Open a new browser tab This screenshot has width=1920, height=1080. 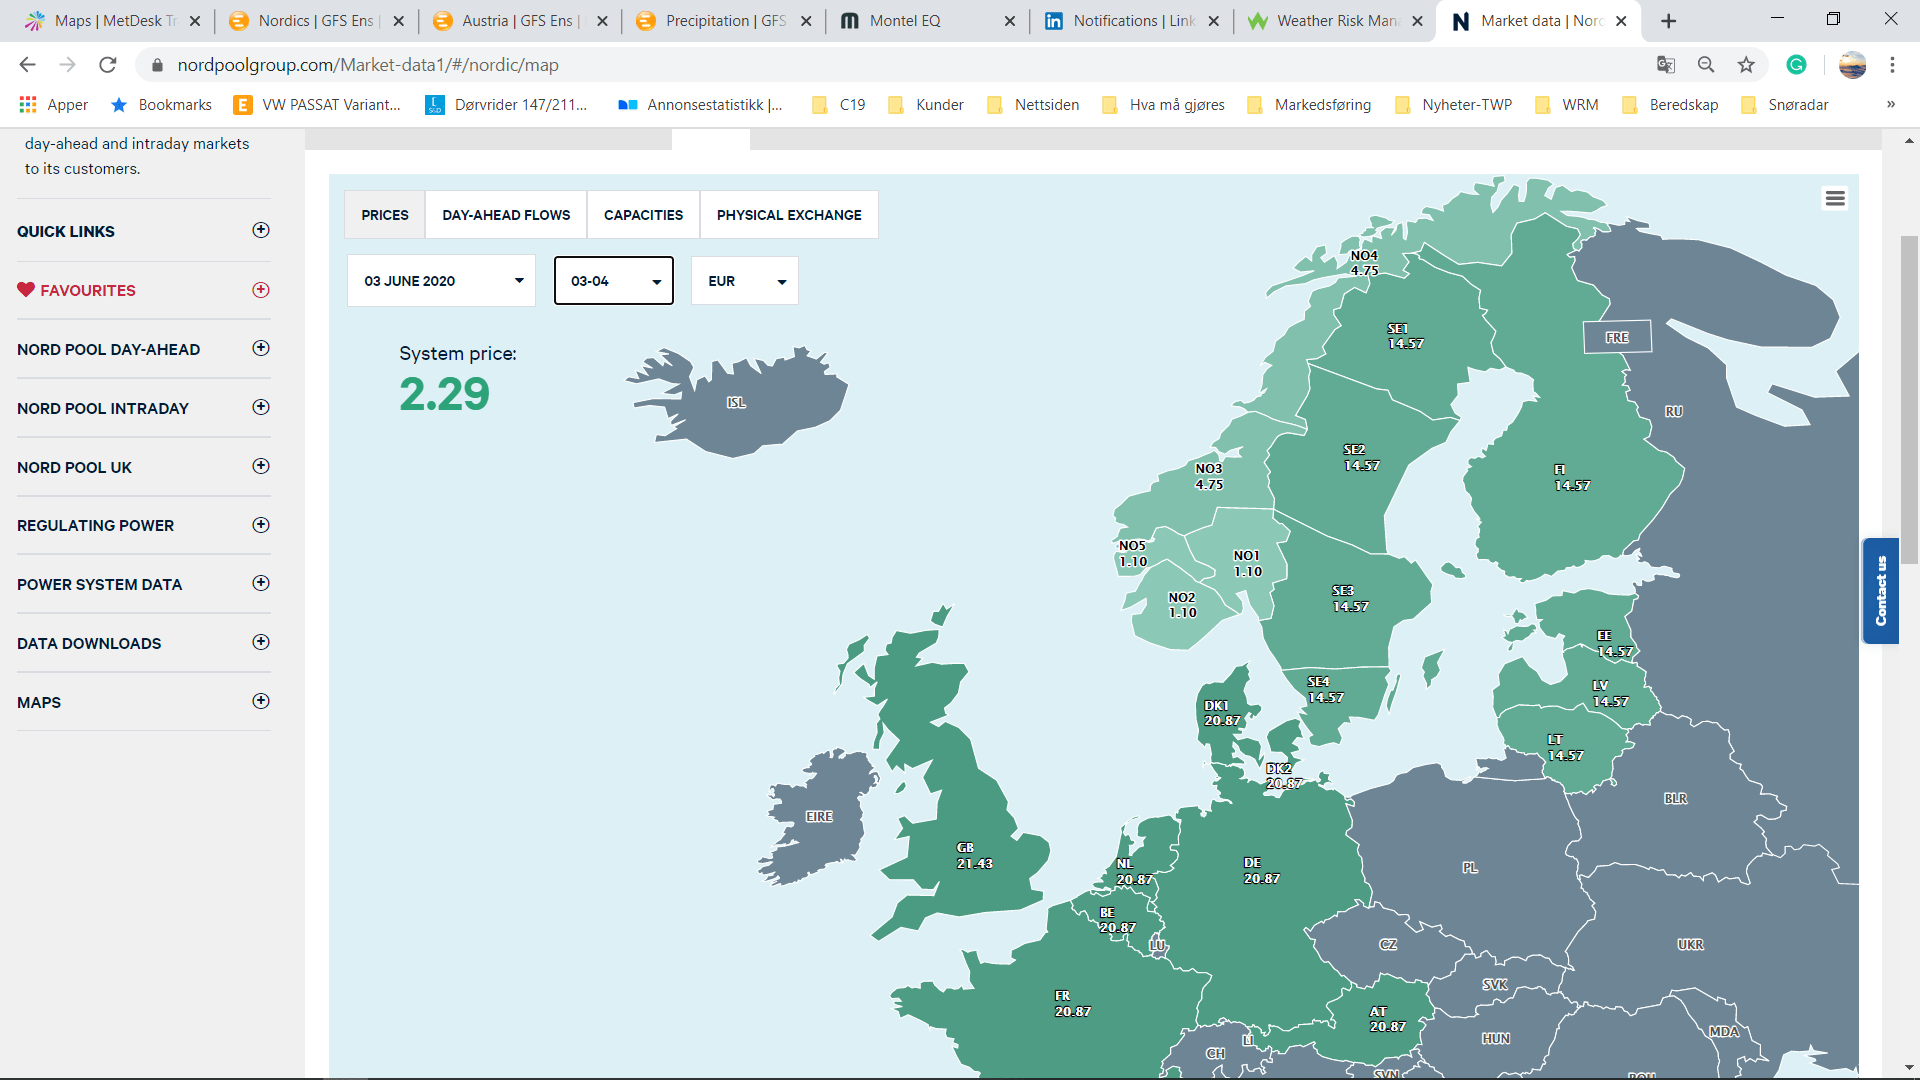(1668, 21)
